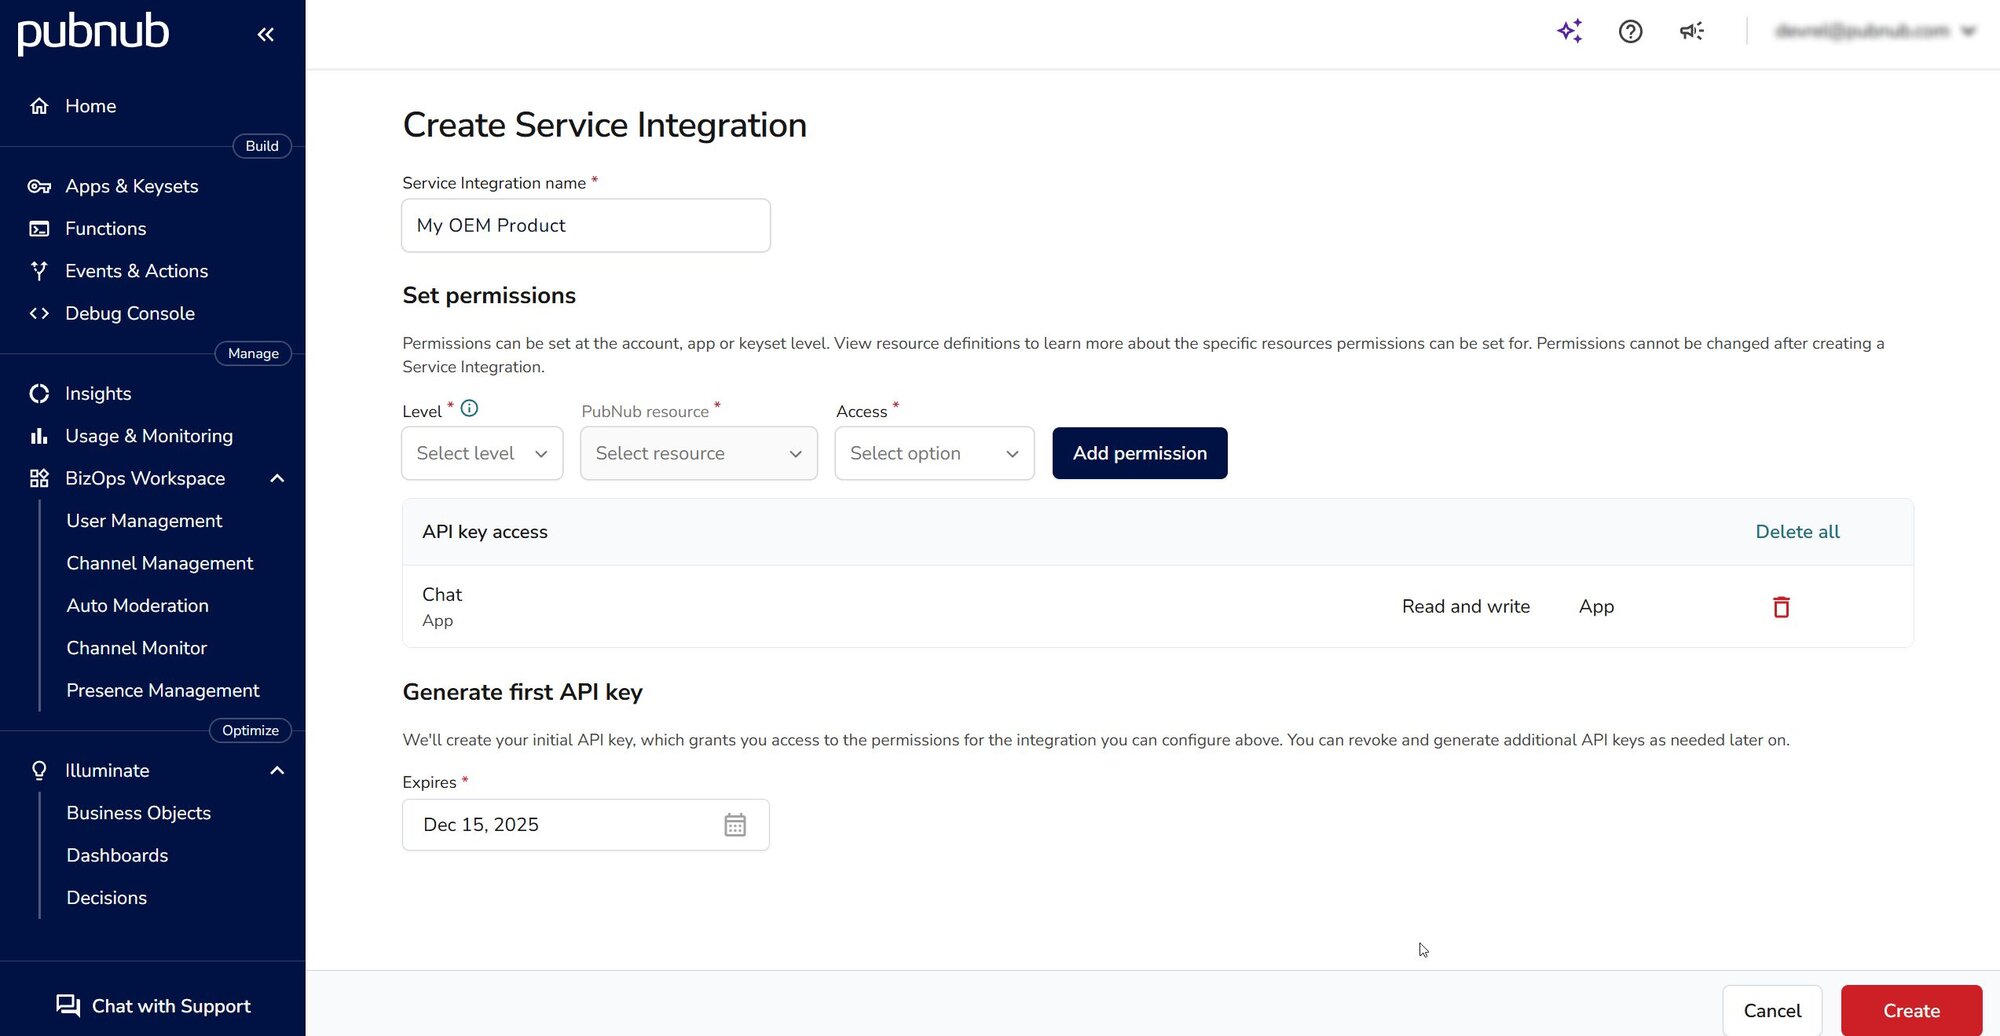Open the PubNub resource dropdown
Image resolution: width=2000 pixels, height=1036 pixels.
pyautogui.click(x=698, y=453)
